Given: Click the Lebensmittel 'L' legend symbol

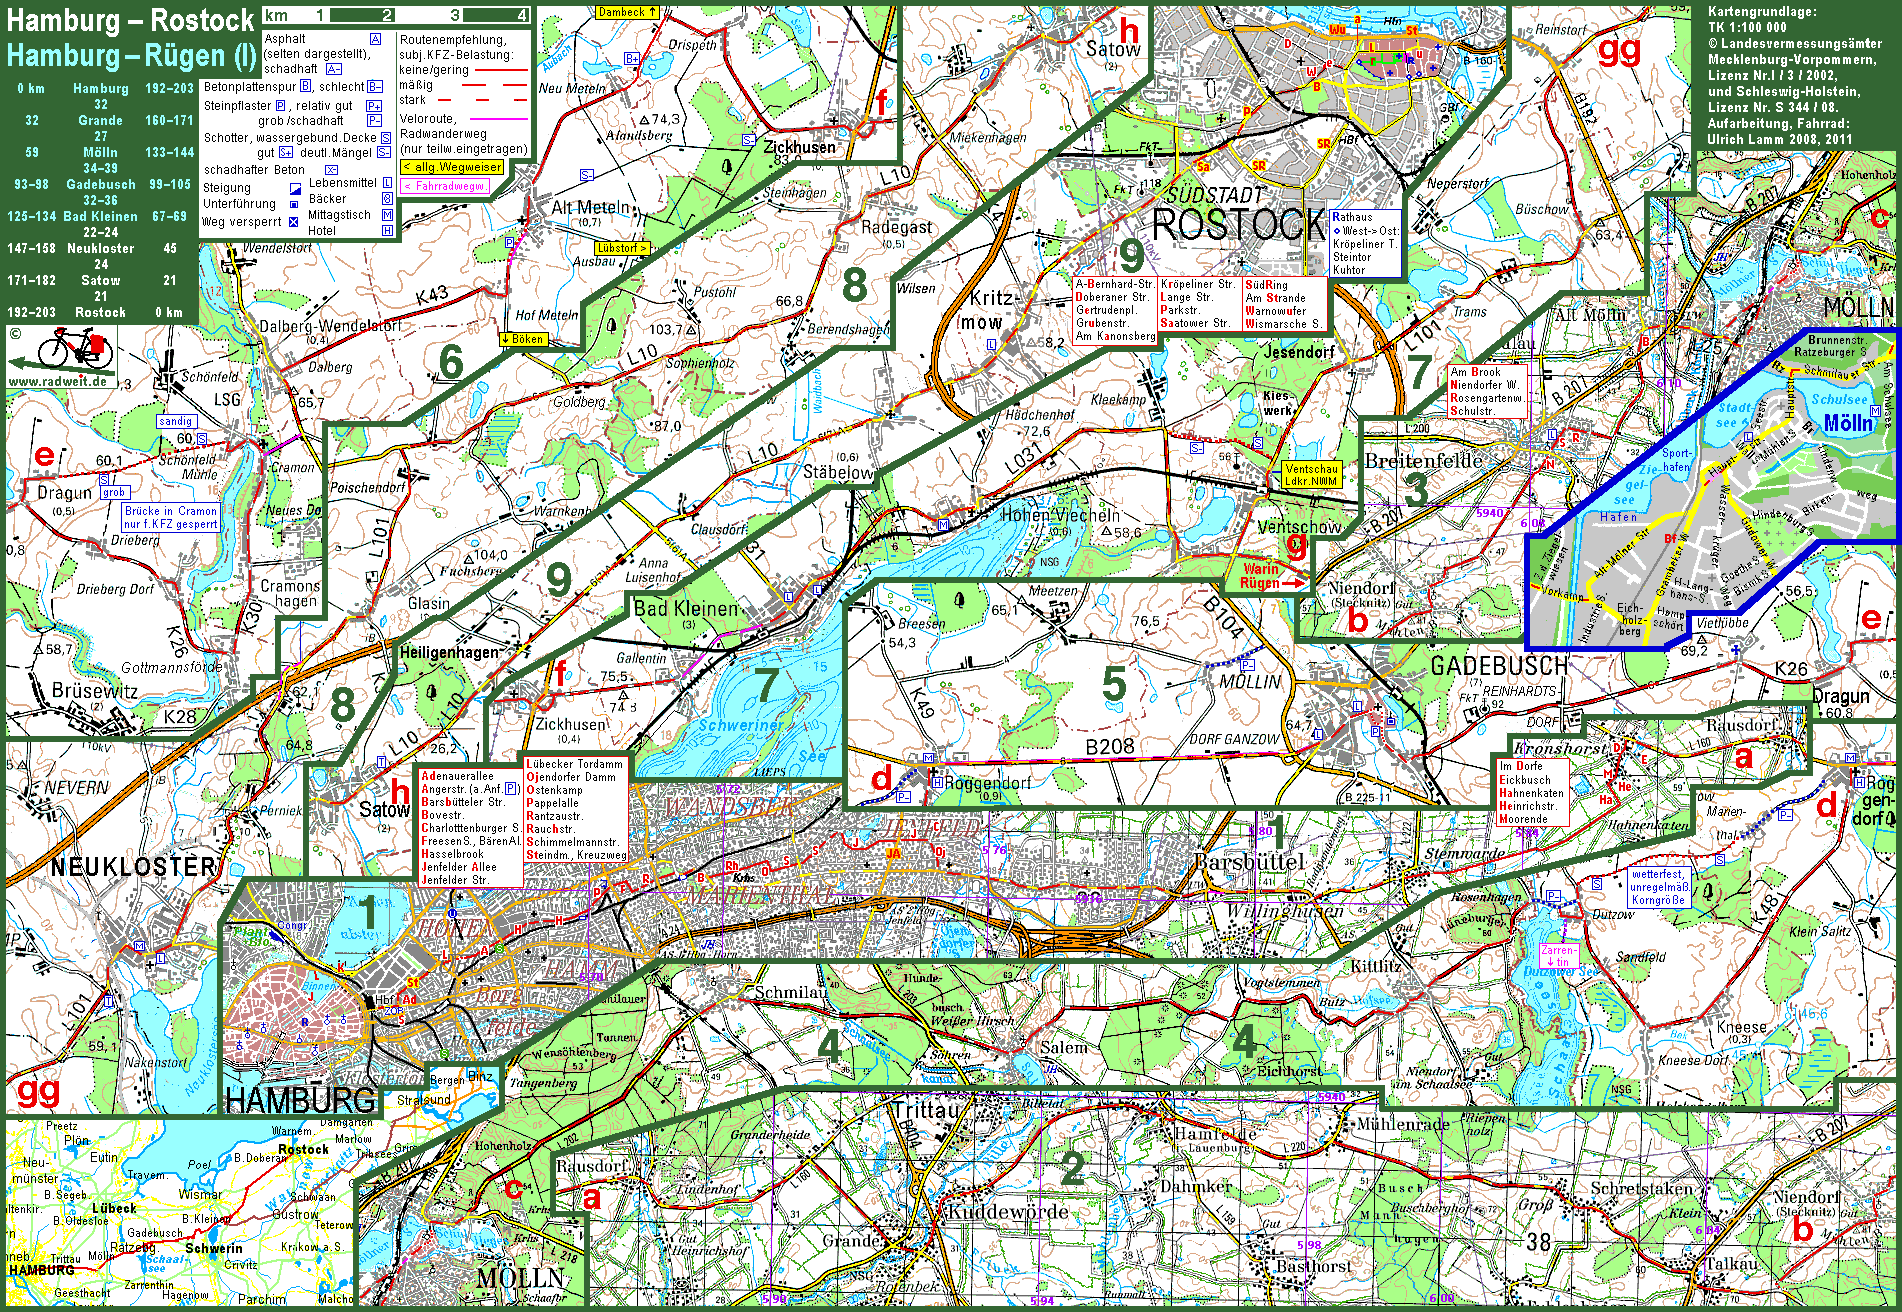Looking at the screenshot, I should 387,183.
